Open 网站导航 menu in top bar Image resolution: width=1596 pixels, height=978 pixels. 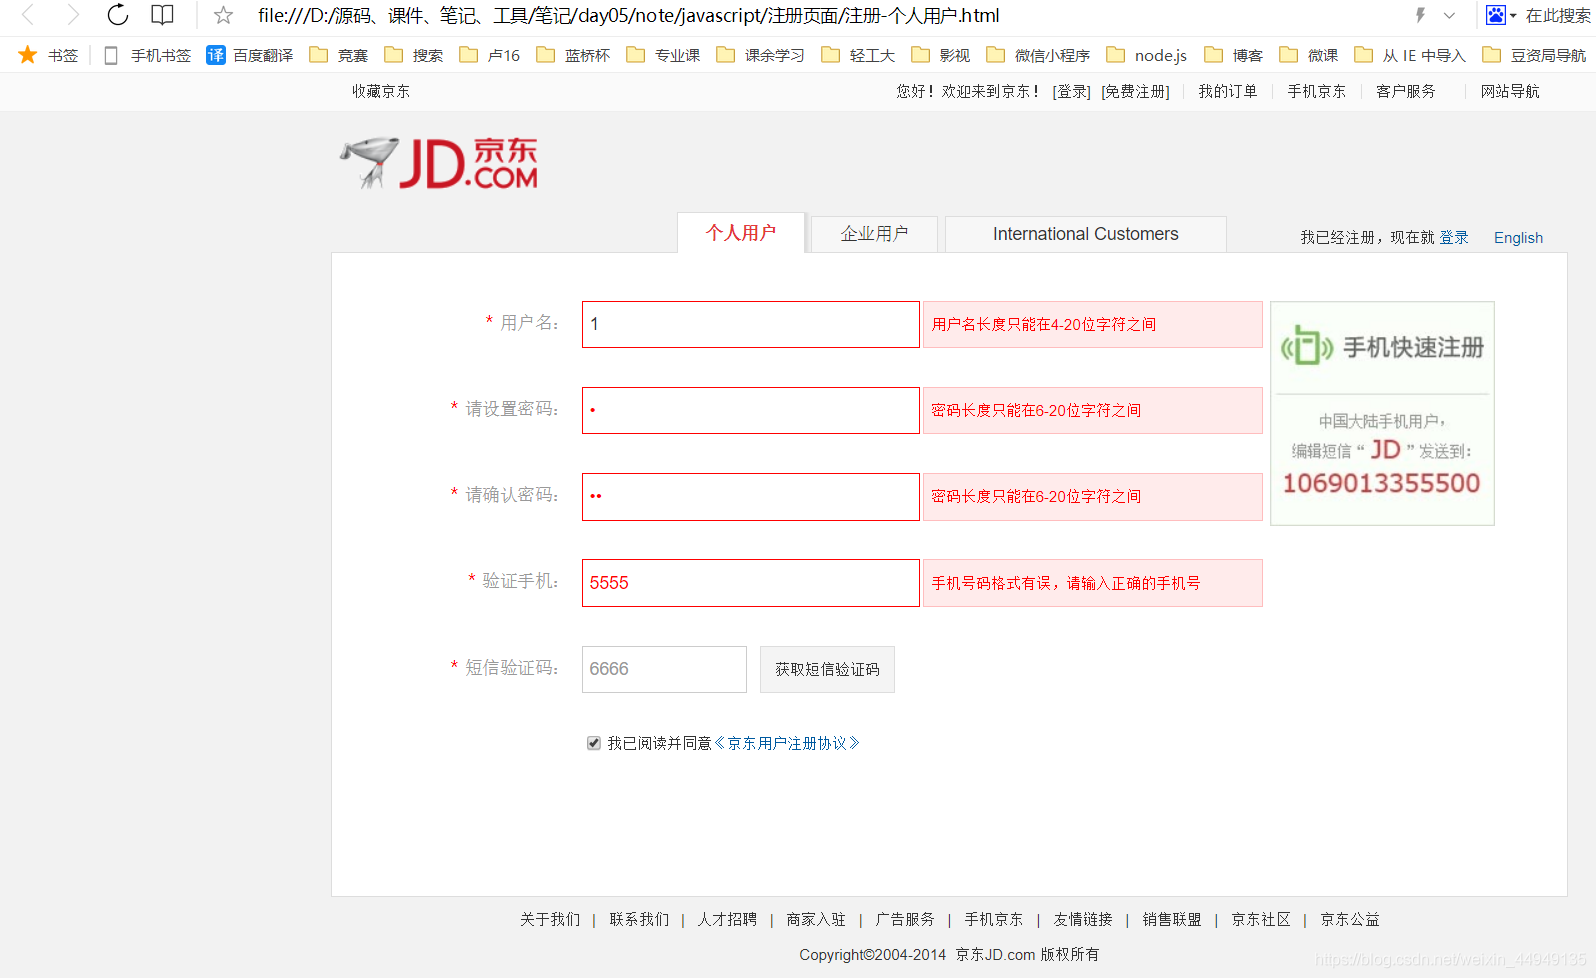pos(1510,91)
